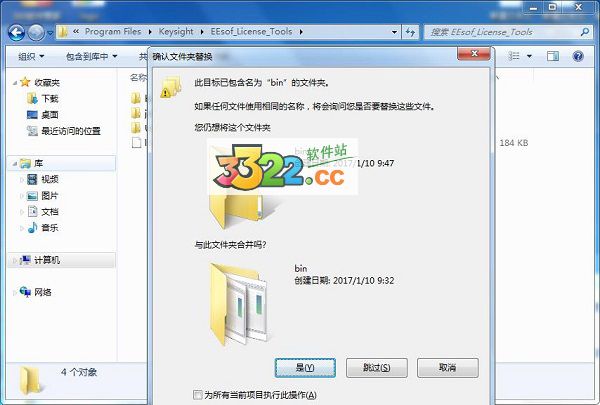
Task: Open the view options dropdown arrow
Action: (530, 56)
